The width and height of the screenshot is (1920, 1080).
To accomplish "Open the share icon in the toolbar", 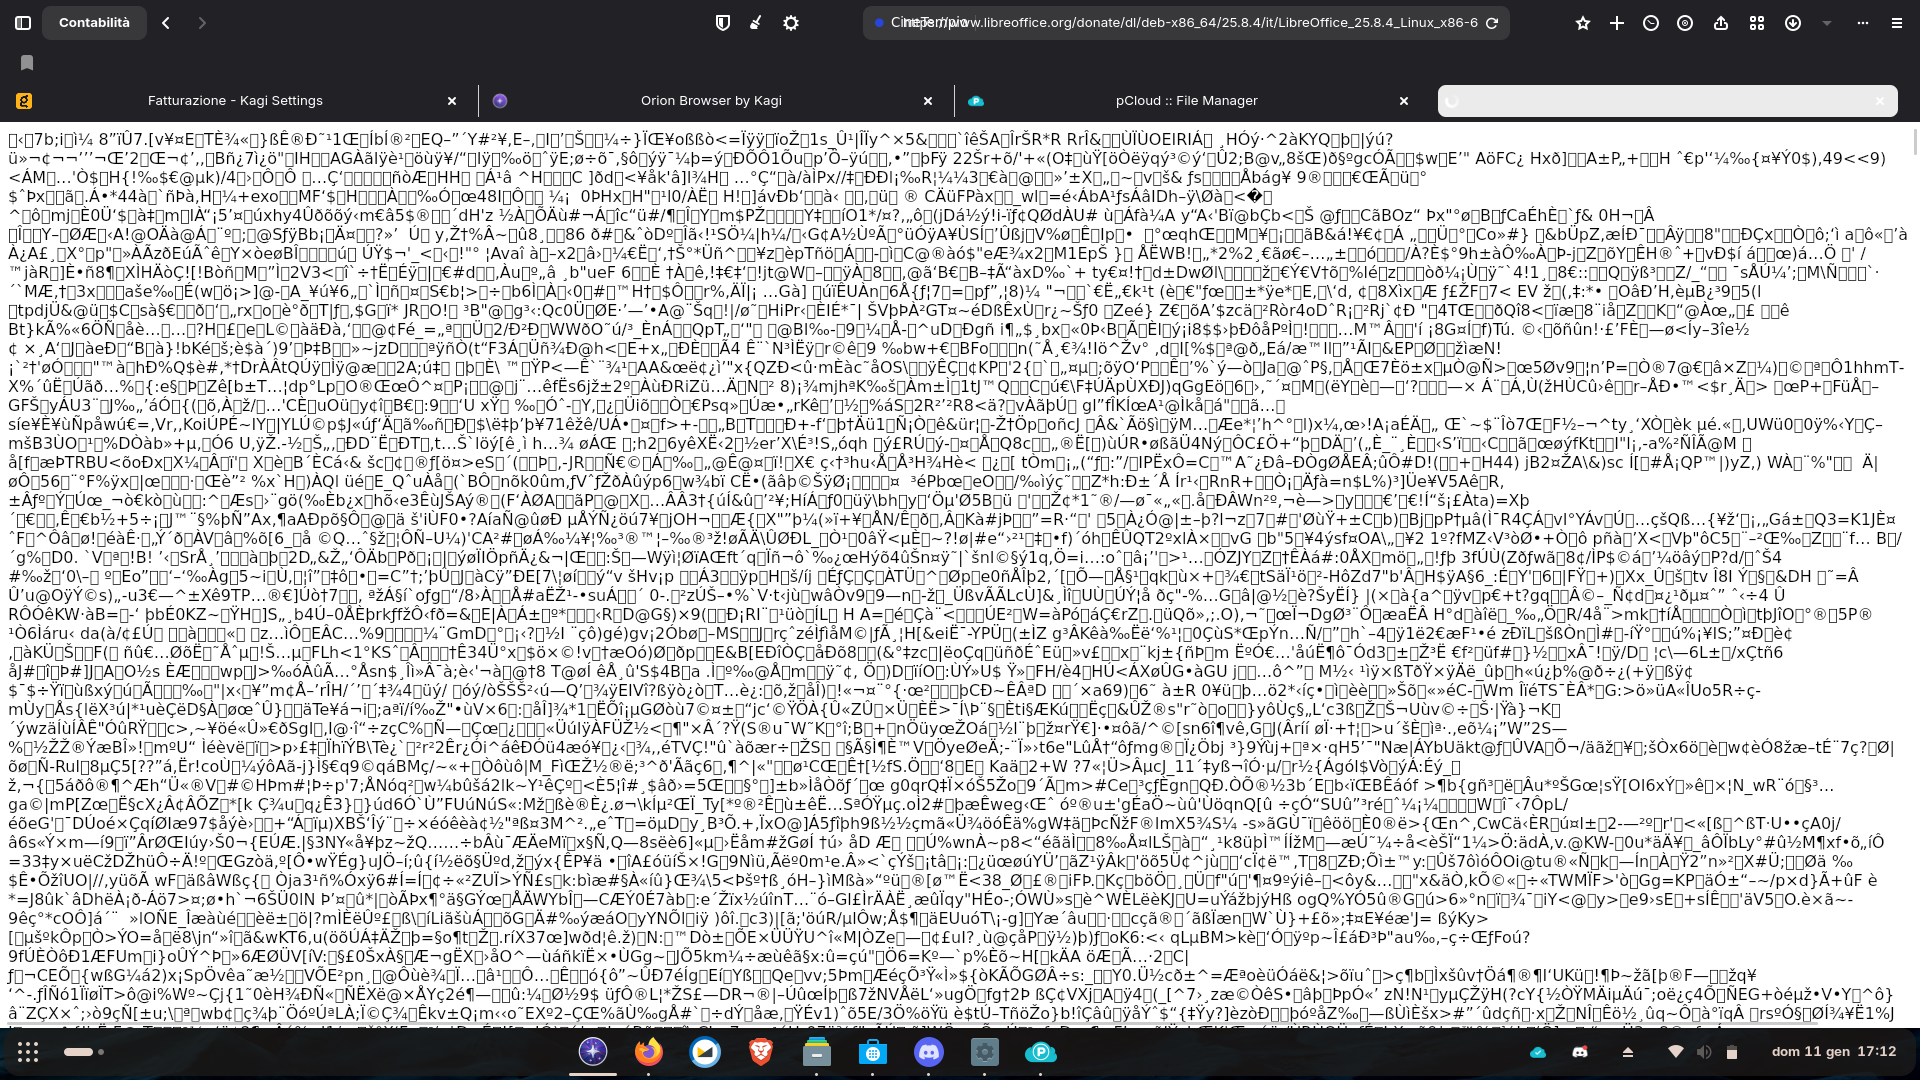I will (1721, 22).
